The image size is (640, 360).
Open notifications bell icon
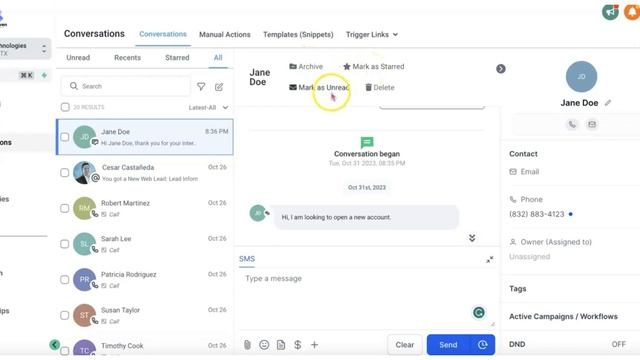pyautogui.click(x=632, y=12)
